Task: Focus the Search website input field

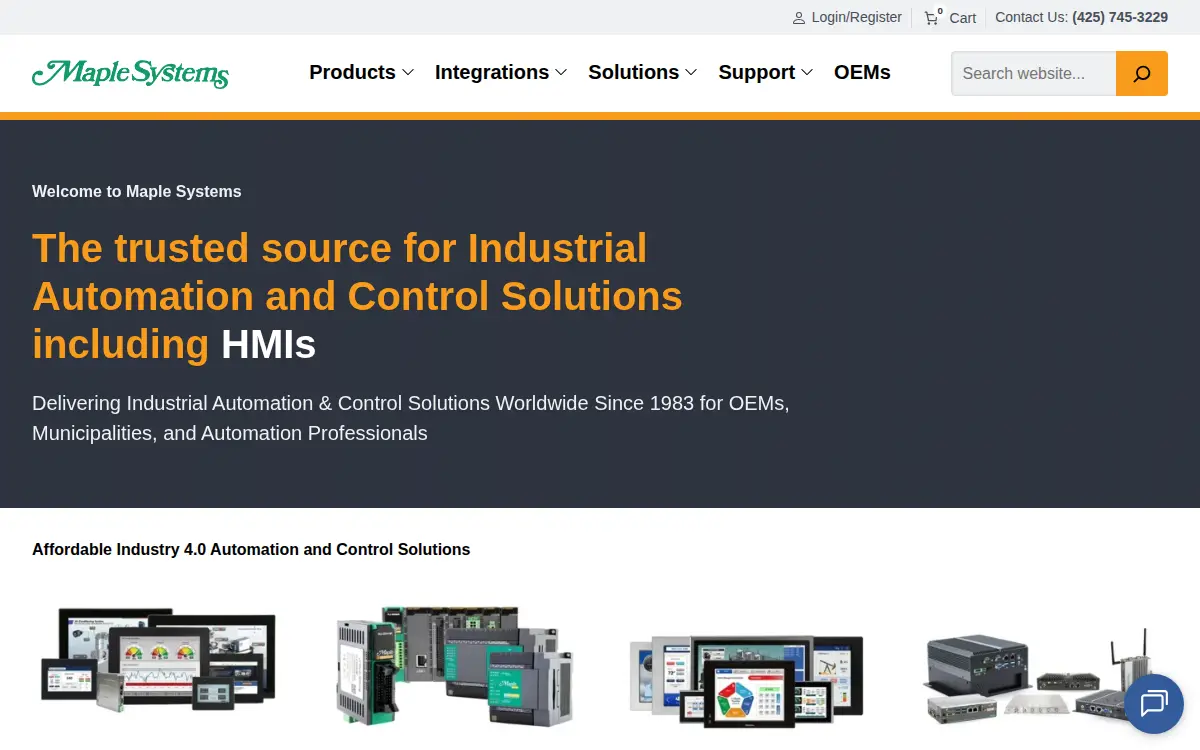Action: (x=1034, y=73)
